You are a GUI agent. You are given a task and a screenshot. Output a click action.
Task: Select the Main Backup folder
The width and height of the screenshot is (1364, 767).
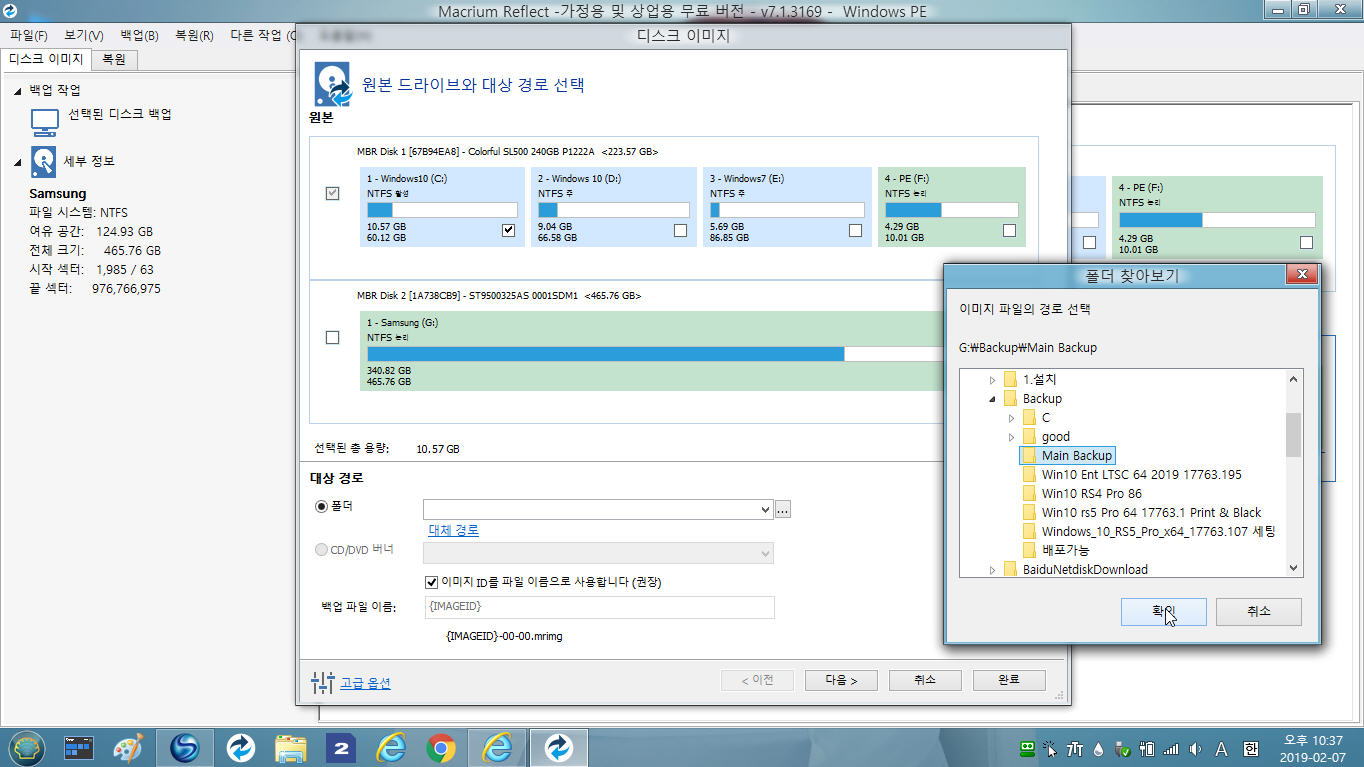(1077, 456)
